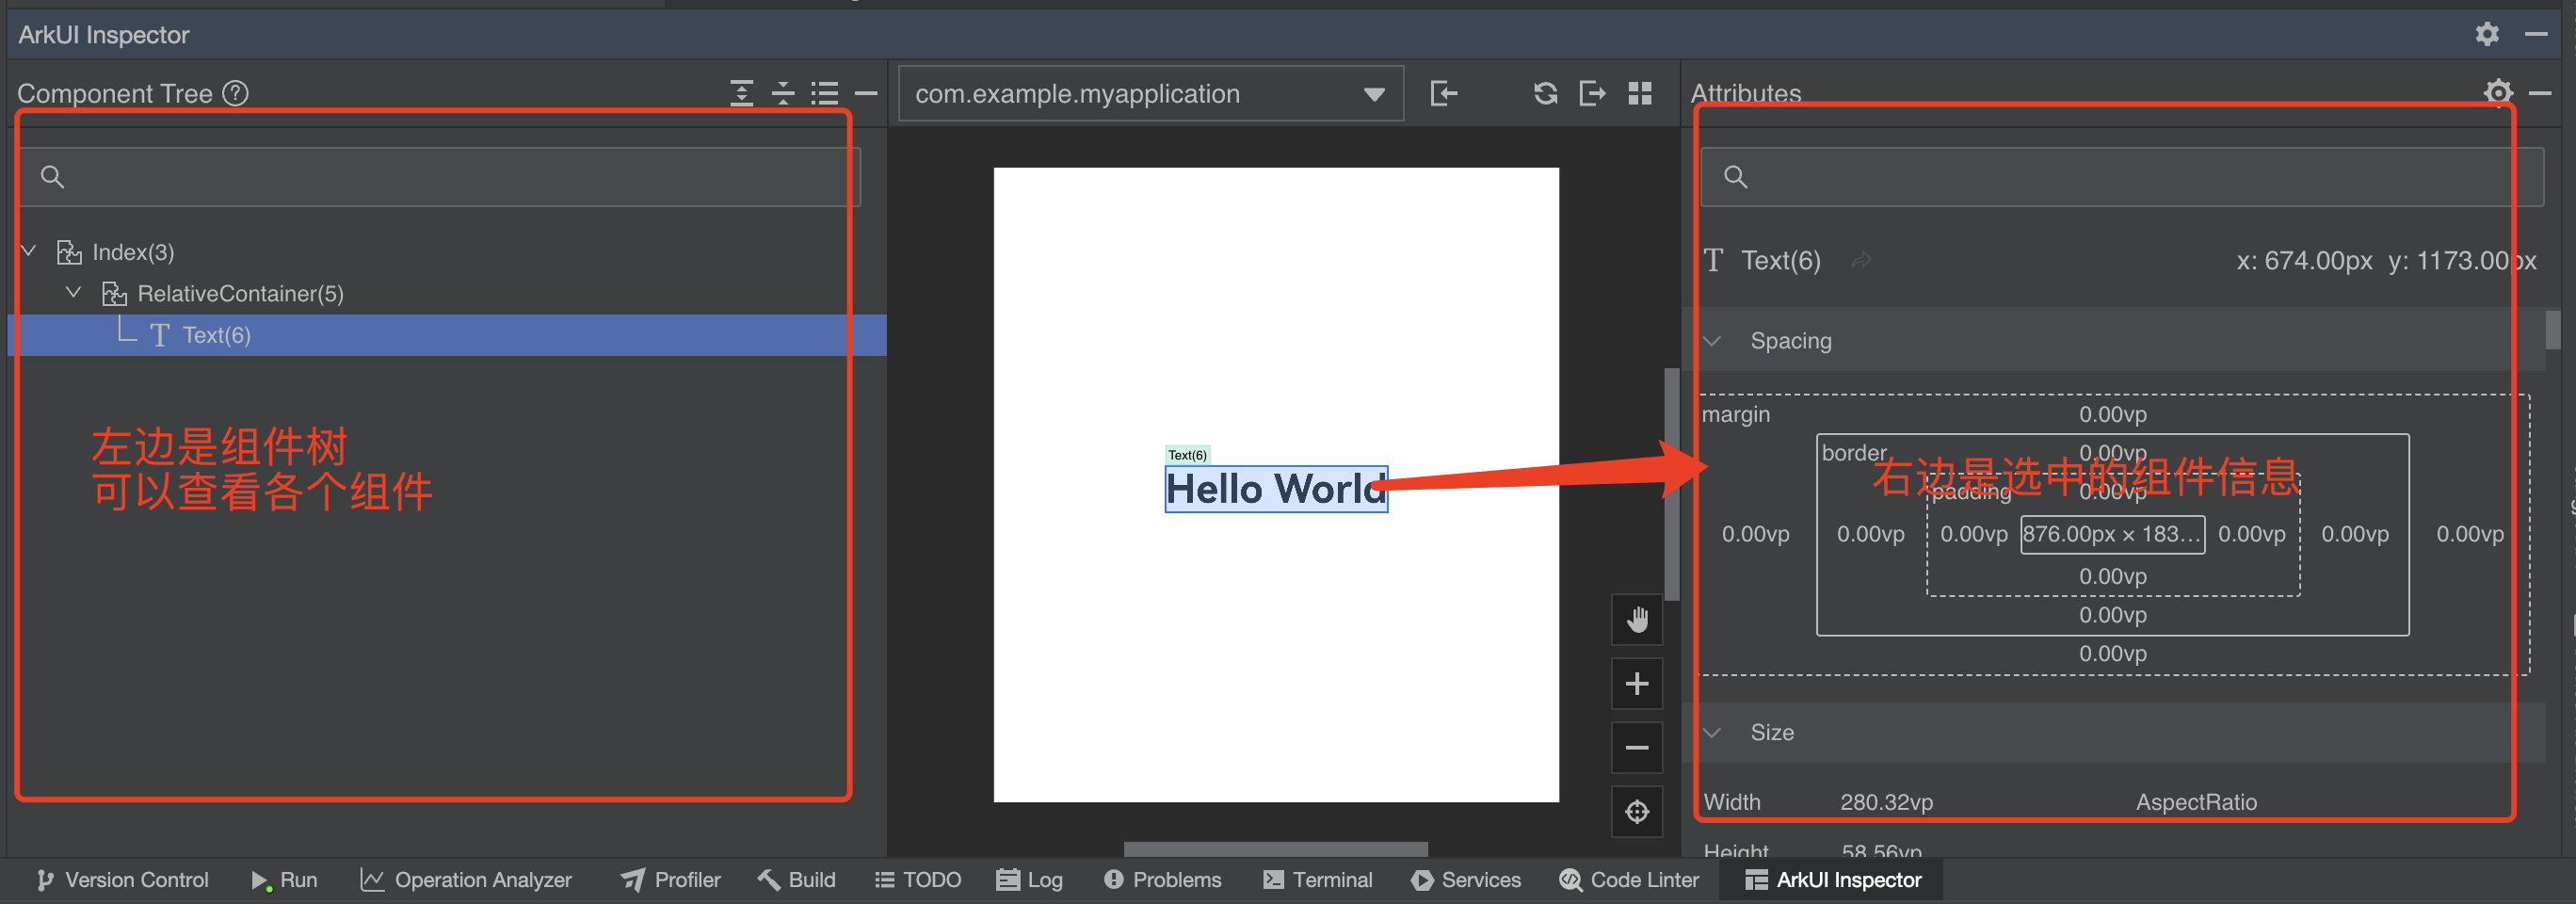The image size is (2576, 904).
Task: Collapse the RelativeContainer(5) tree node
Action: [x=73, y=293]
